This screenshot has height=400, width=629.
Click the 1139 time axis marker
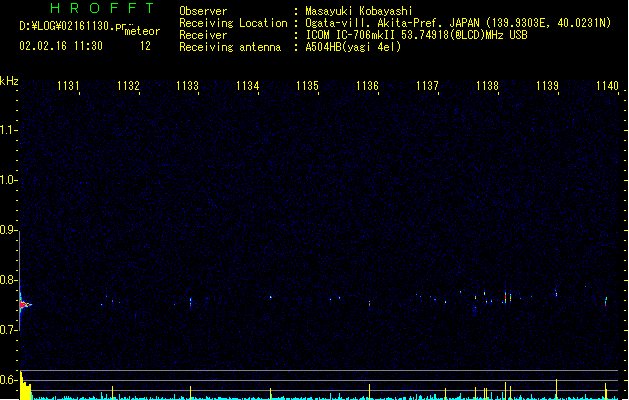click(x=547, y=86)
